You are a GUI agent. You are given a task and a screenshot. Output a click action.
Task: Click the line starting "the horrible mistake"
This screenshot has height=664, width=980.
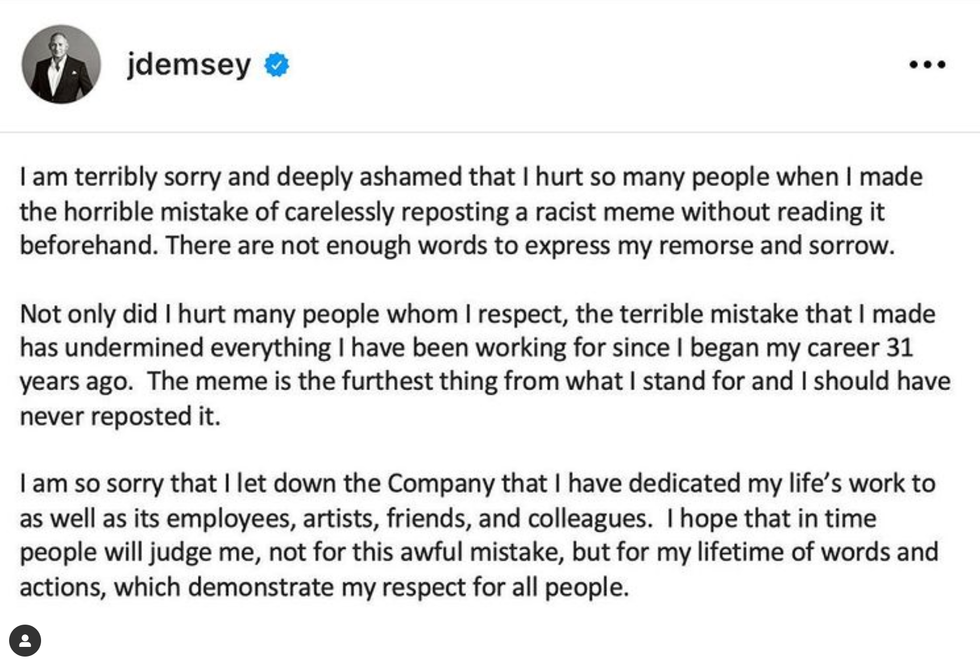pyautogui.click(x=451, y=212)
